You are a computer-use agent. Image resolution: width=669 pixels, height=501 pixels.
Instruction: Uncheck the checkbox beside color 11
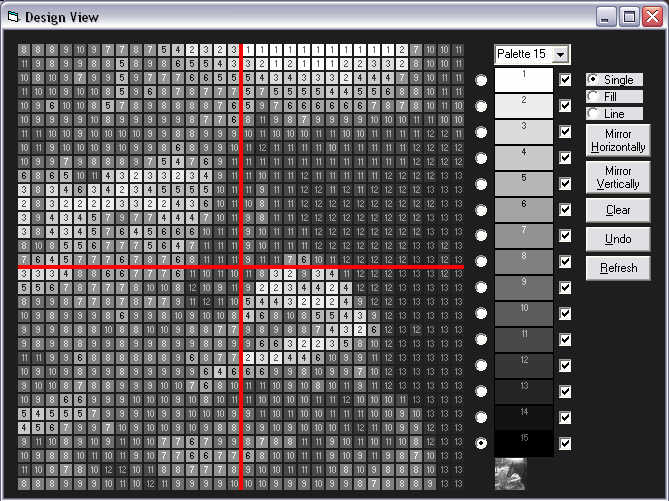[565, 340]
